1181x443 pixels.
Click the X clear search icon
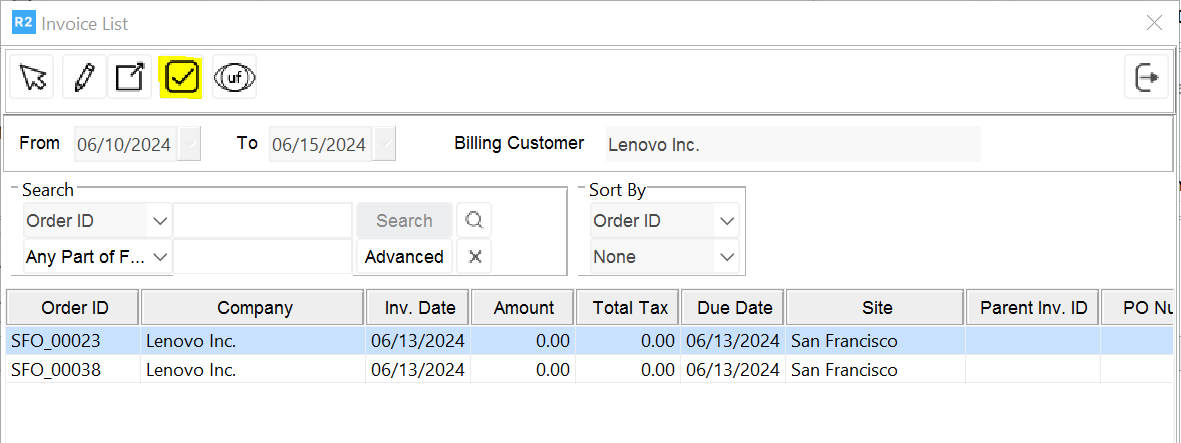tap(474, 257)
